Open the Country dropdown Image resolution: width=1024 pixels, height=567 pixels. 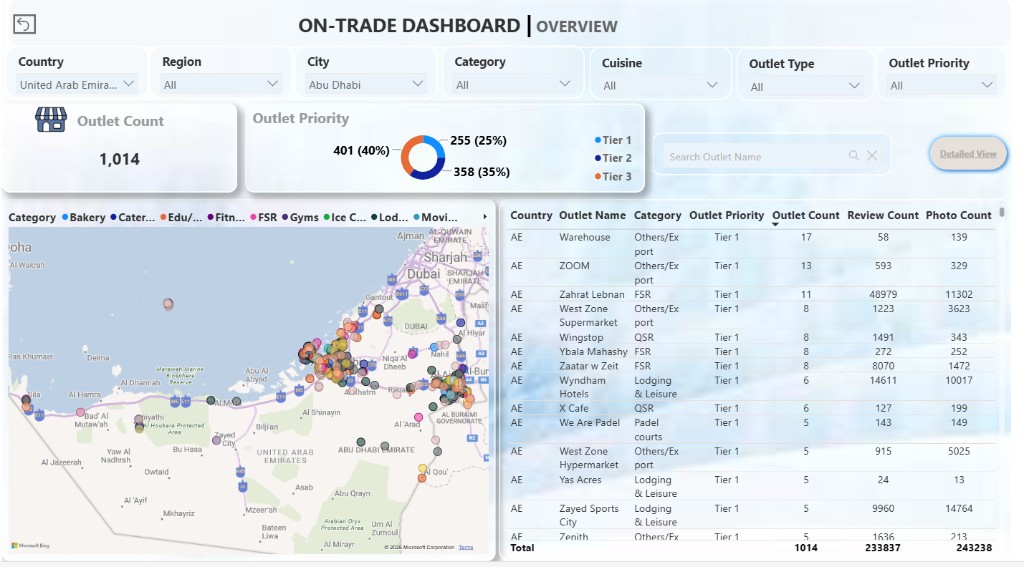76,84
